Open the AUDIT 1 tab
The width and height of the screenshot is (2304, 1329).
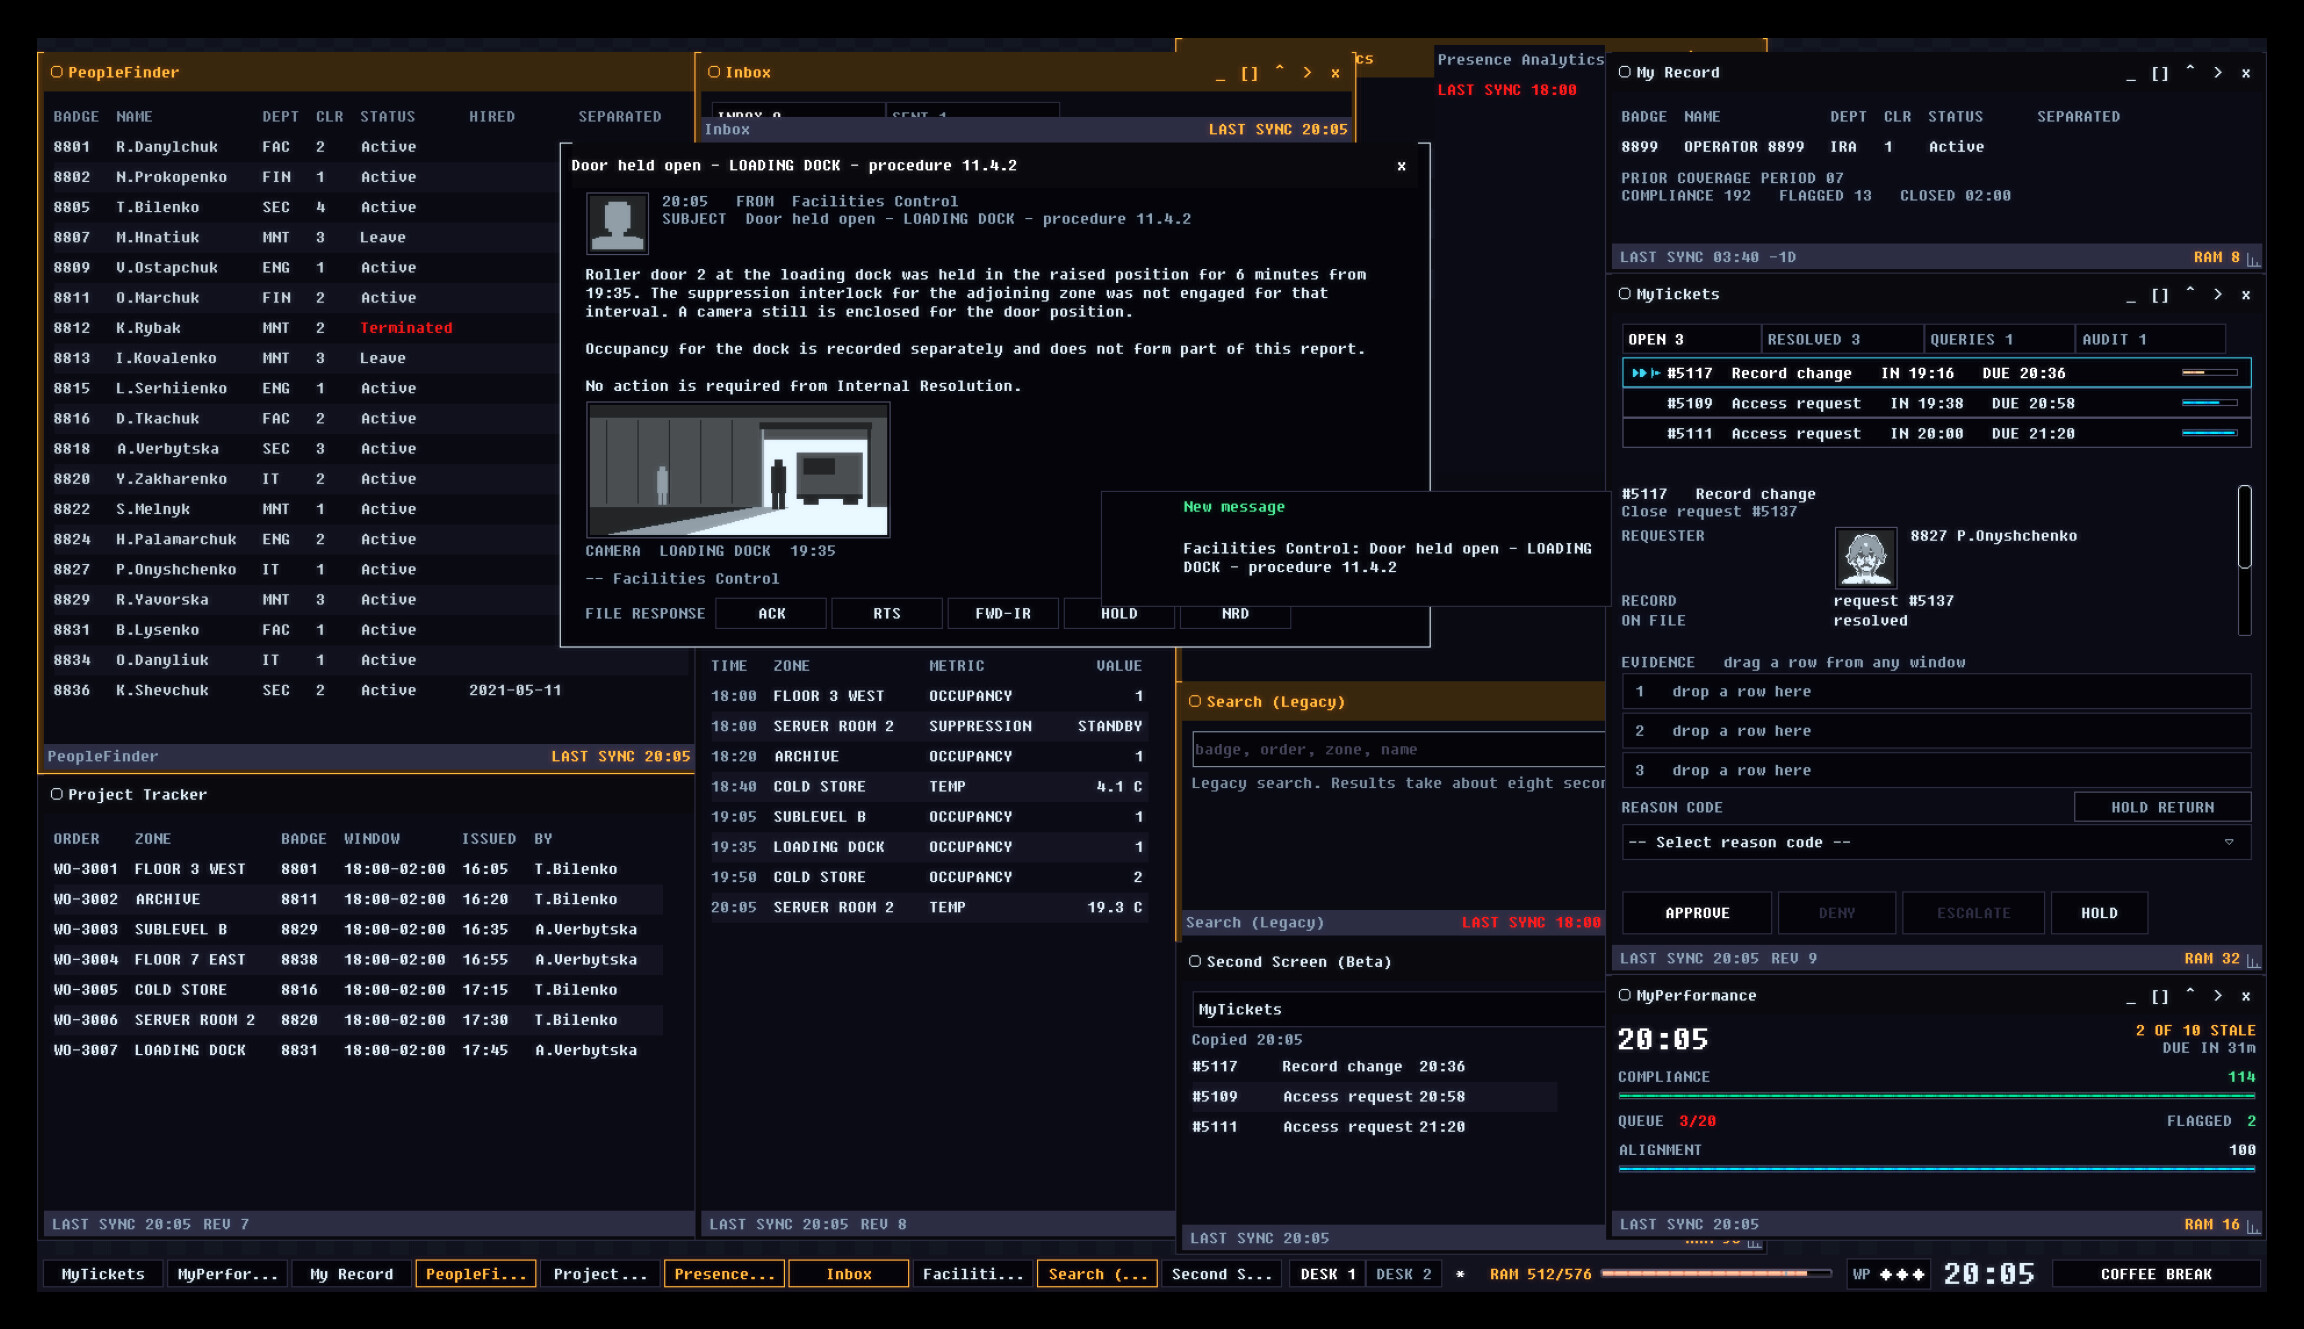2151,339
